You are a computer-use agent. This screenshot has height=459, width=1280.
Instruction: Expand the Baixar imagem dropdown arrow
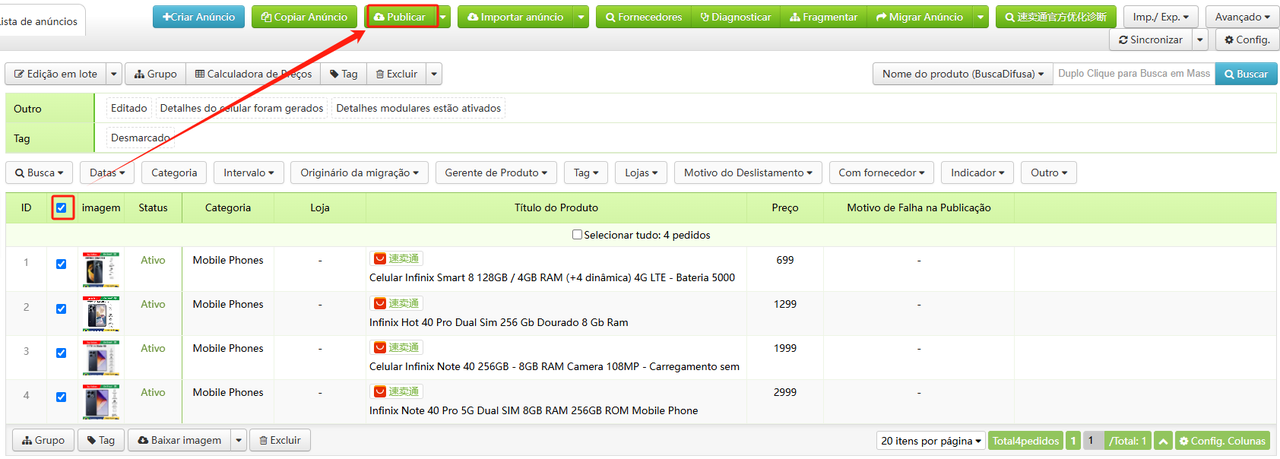click(238, 440)
